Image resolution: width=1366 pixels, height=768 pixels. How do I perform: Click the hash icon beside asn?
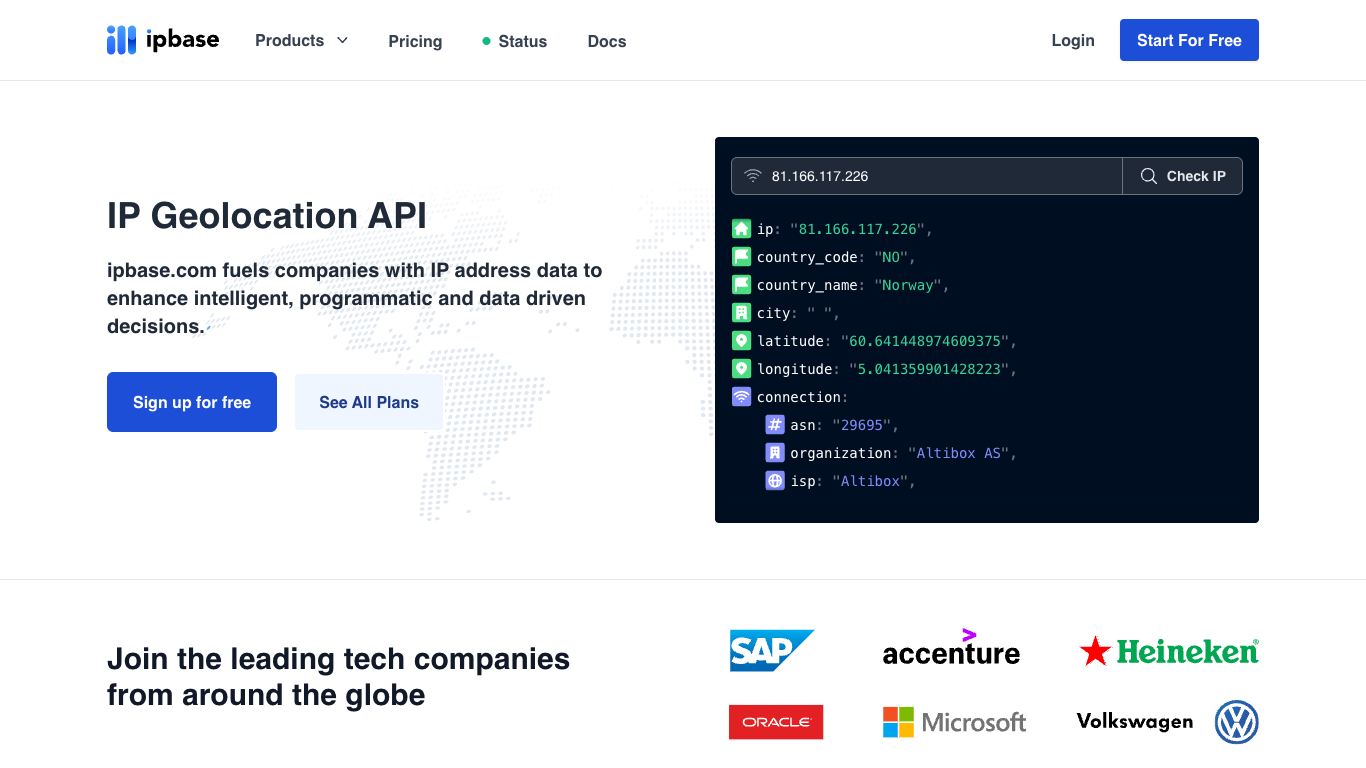775,425
